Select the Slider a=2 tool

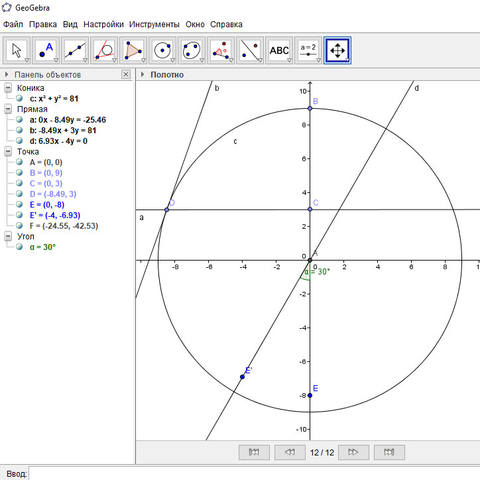pos(308,50)
